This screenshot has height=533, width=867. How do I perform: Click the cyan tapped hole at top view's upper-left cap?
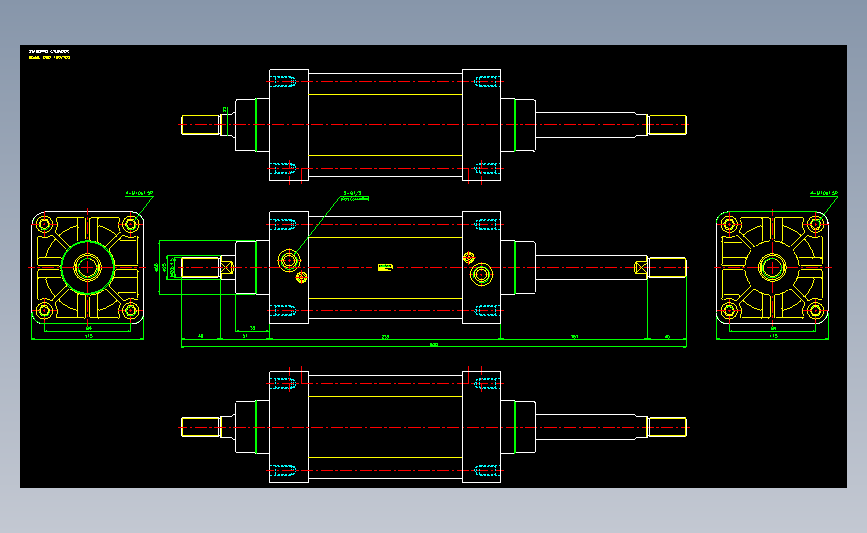[x=285, y=82]
